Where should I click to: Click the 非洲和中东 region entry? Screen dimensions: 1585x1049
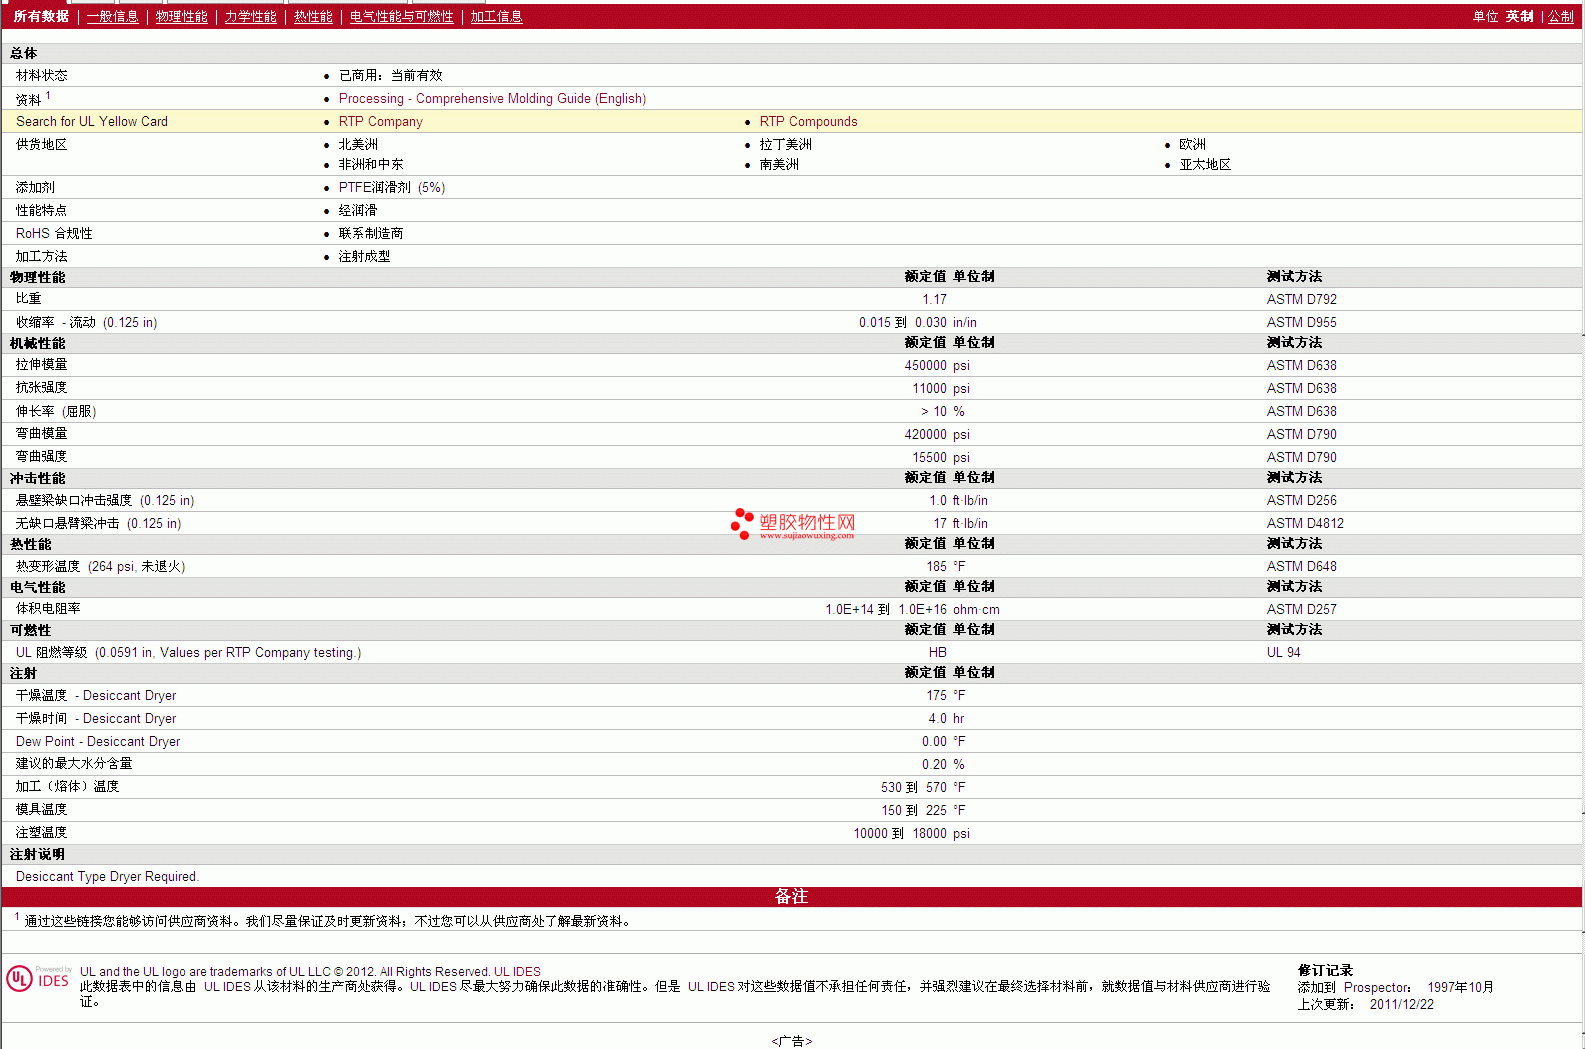371,164
